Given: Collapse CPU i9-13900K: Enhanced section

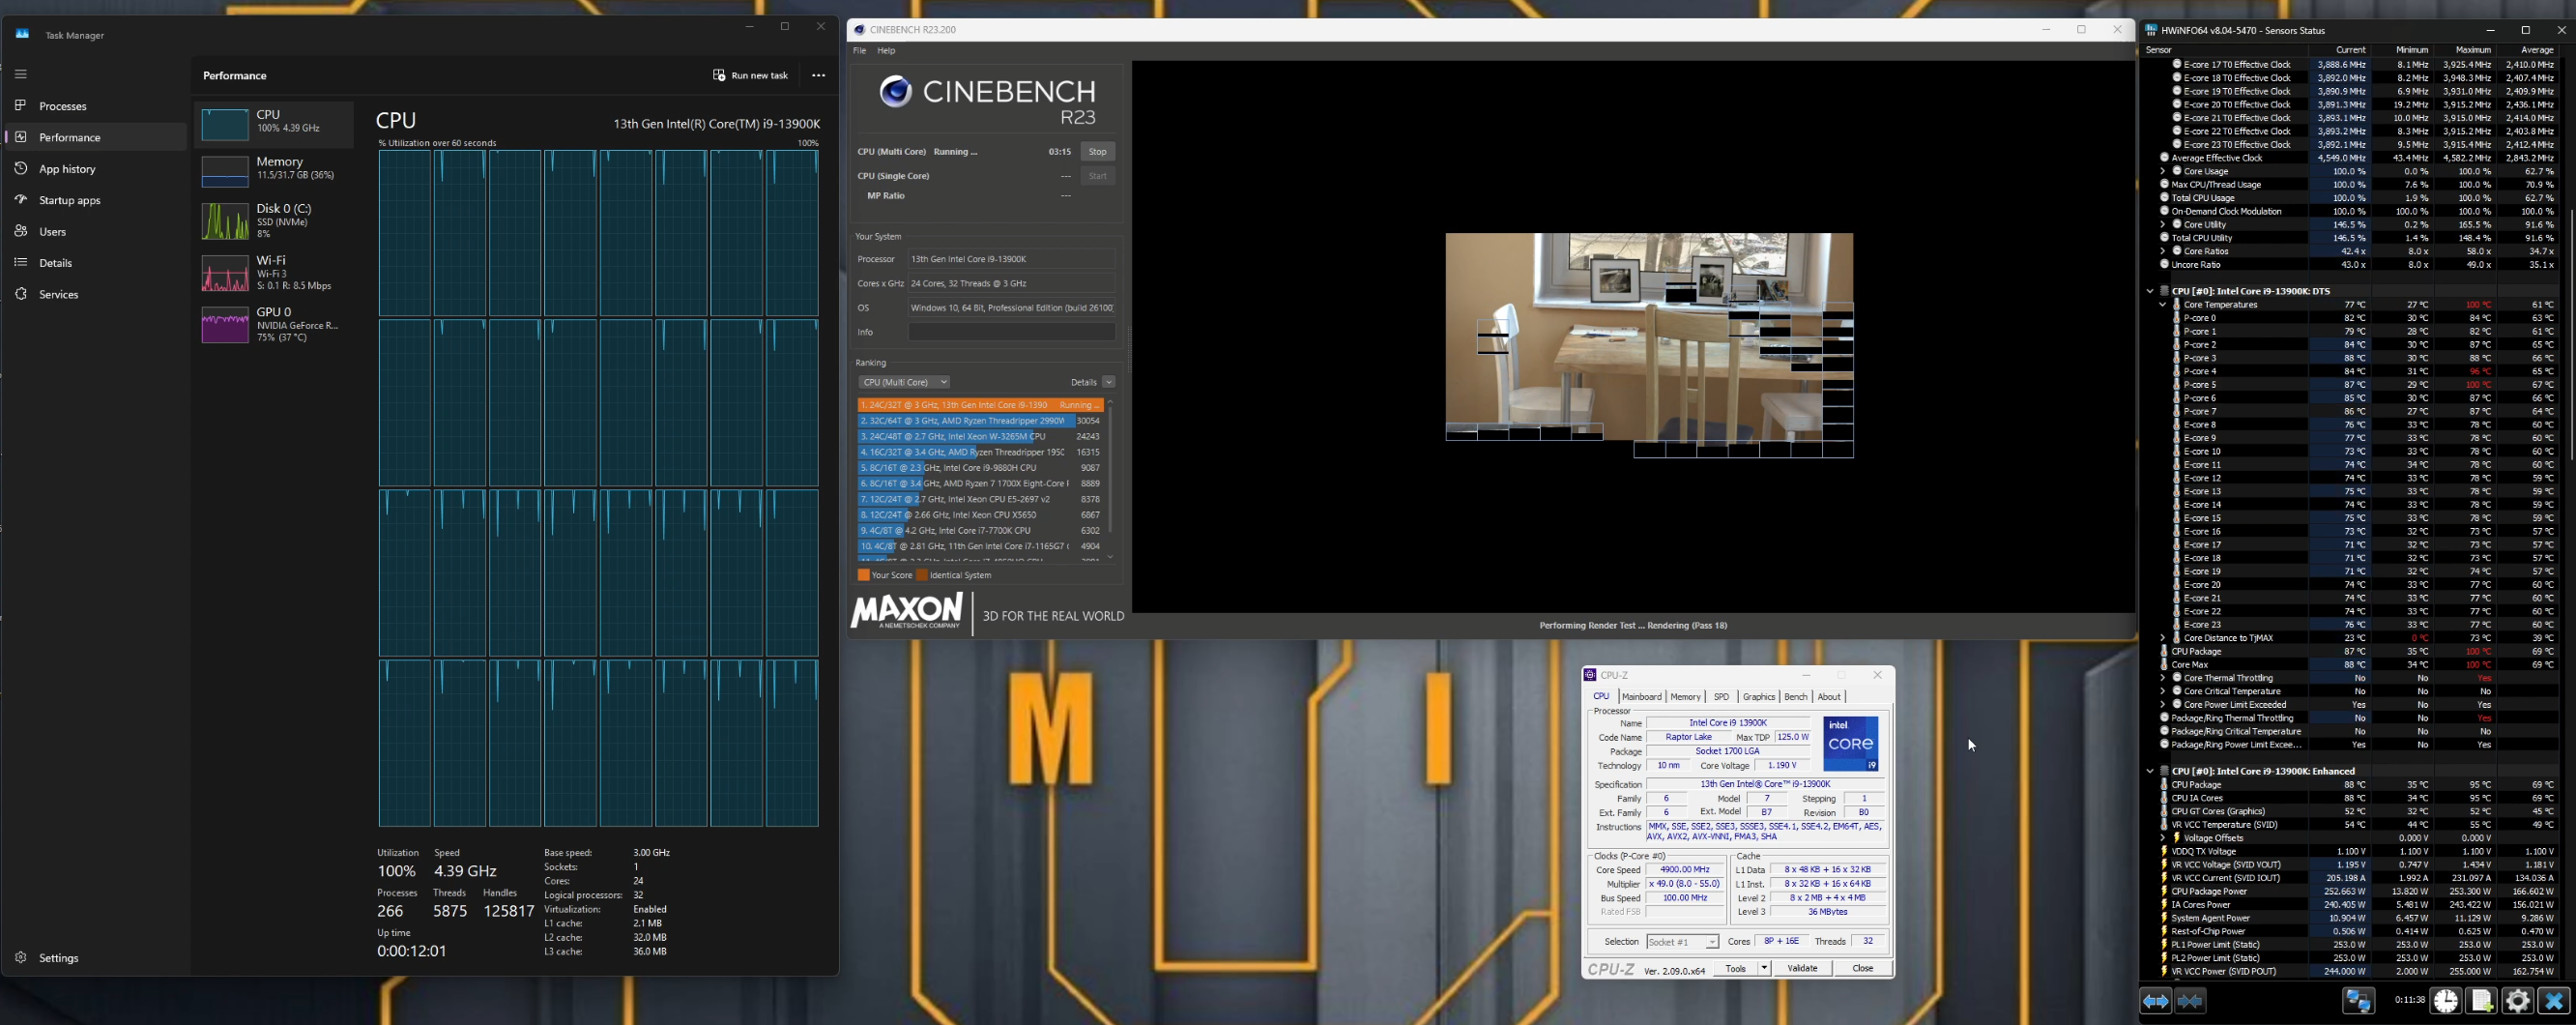Looking at the screenshot, I should click(x=2150, y=771).
